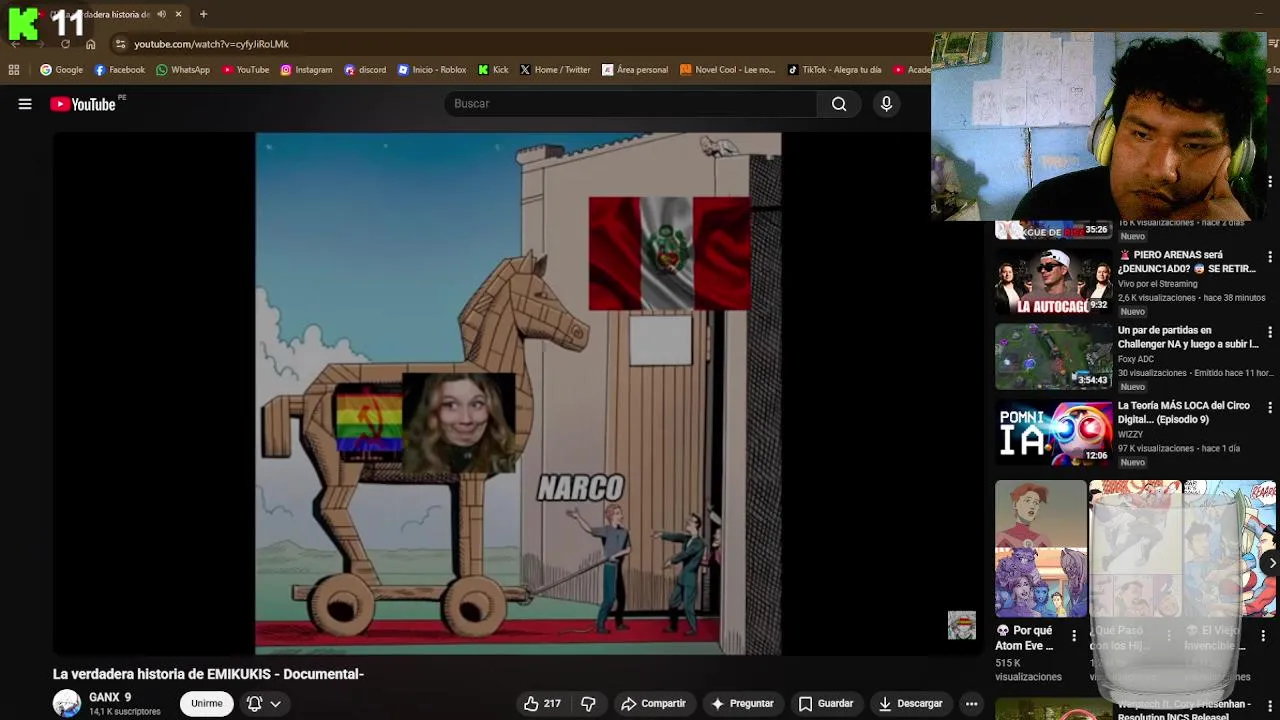
Task: Click 'Vivo por el Streaming' channel name
Action: coord(1157,284)
